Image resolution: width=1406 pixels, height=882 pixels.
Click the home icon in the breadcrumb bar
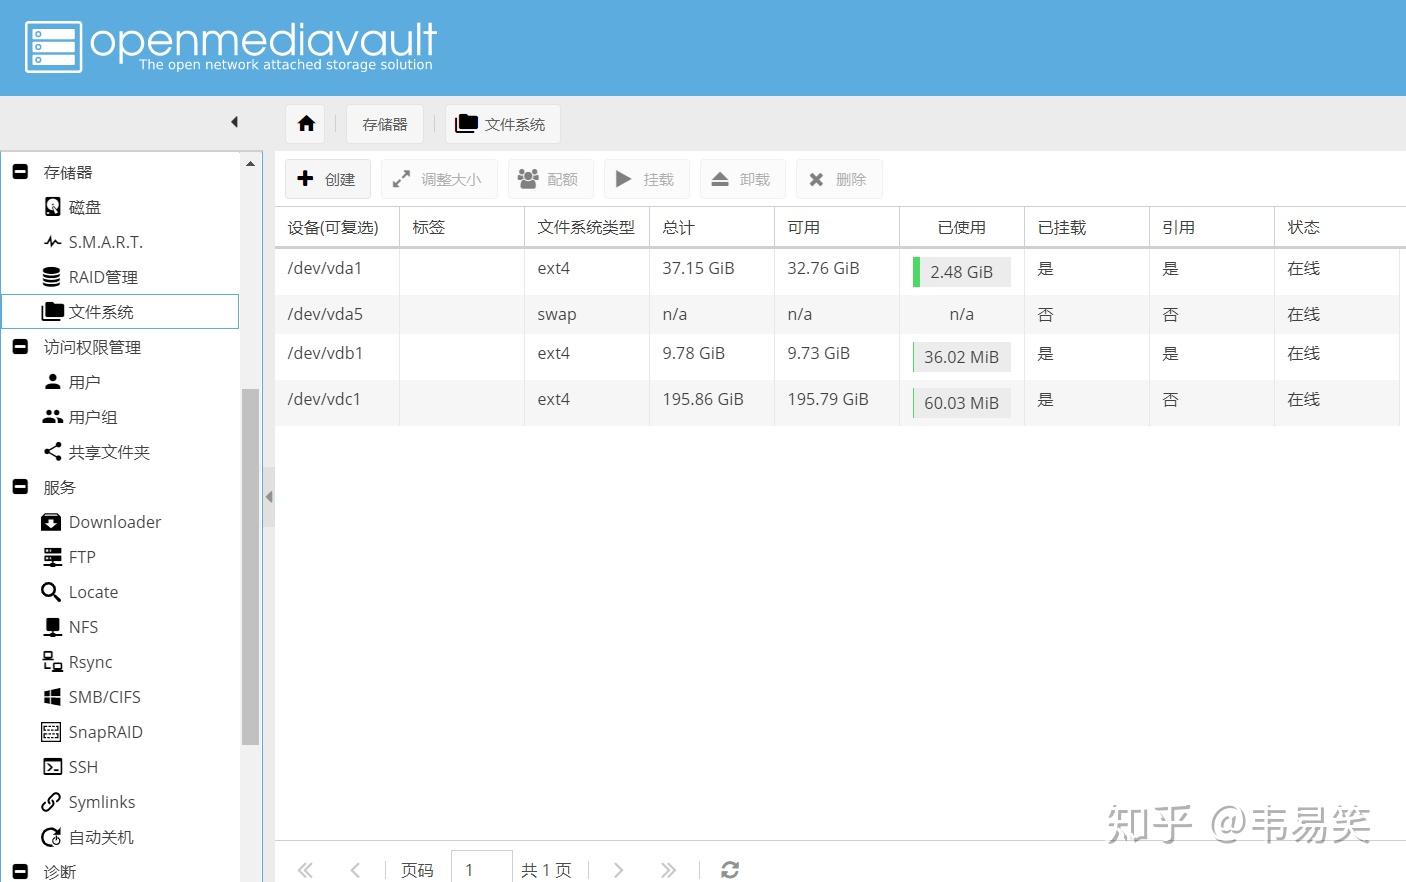point(305,122)
